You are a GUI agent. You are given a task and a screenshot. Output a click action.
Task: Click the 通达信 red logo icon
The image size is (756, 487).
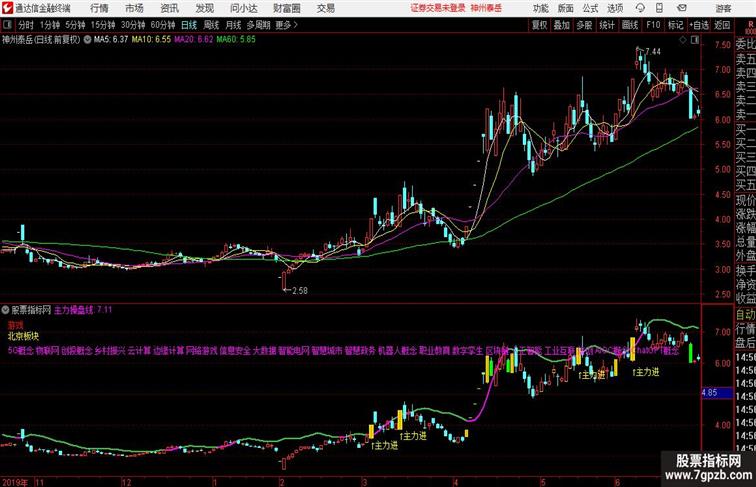coord(7,8)
